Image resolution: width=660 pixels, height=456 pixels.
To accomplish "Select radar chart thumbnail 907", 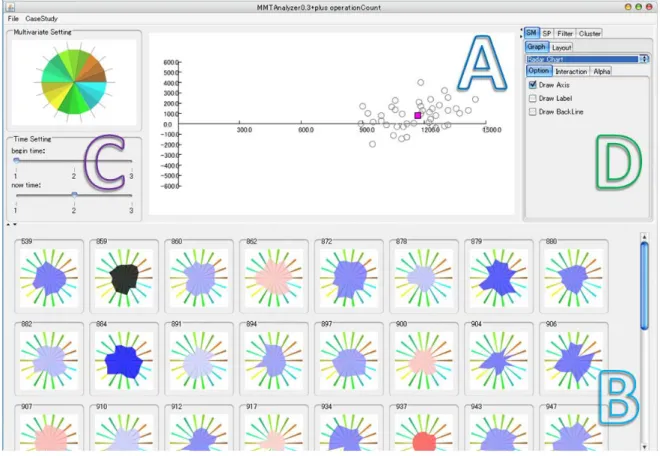I will coord(49,432).
